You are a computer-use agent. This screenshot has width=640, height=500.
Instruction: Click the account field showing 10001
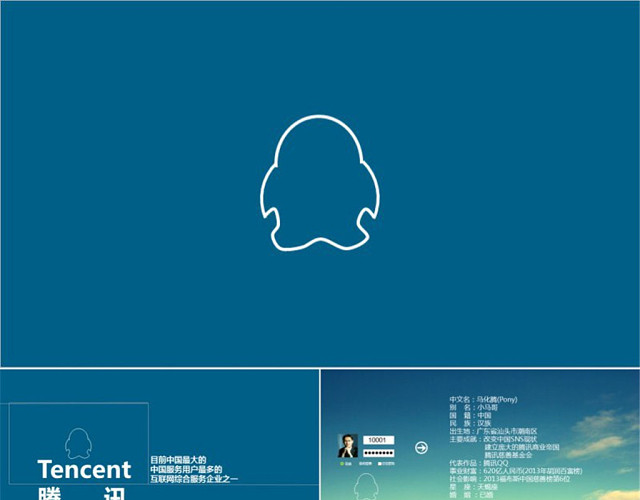pyautogui.click(x=378, y=440)
